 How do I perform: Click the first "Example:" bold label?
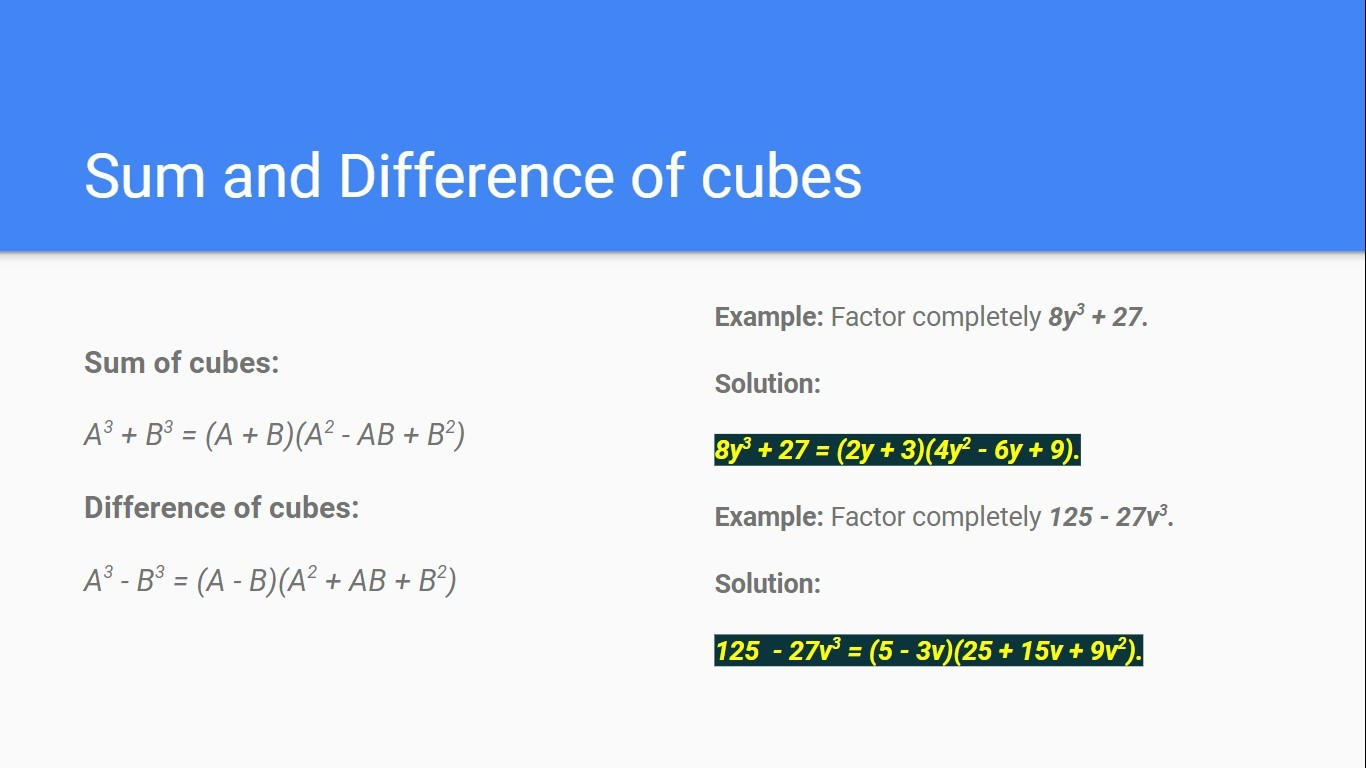[769, 317]
